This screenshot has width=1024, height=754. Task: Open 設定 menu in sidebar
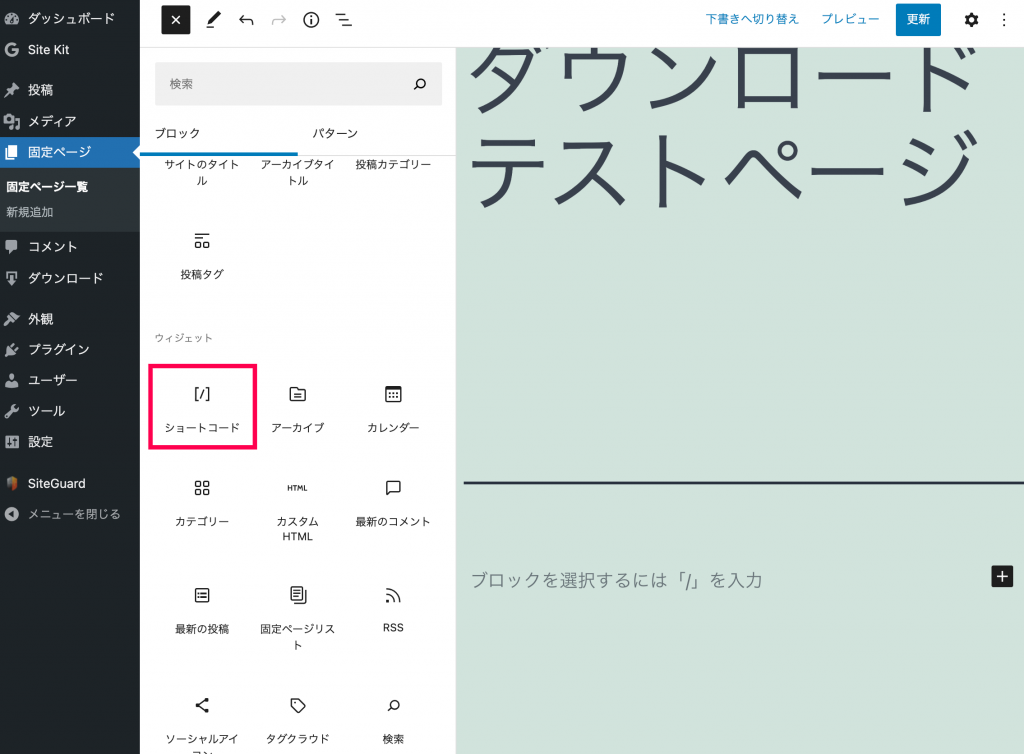[70, 441]
